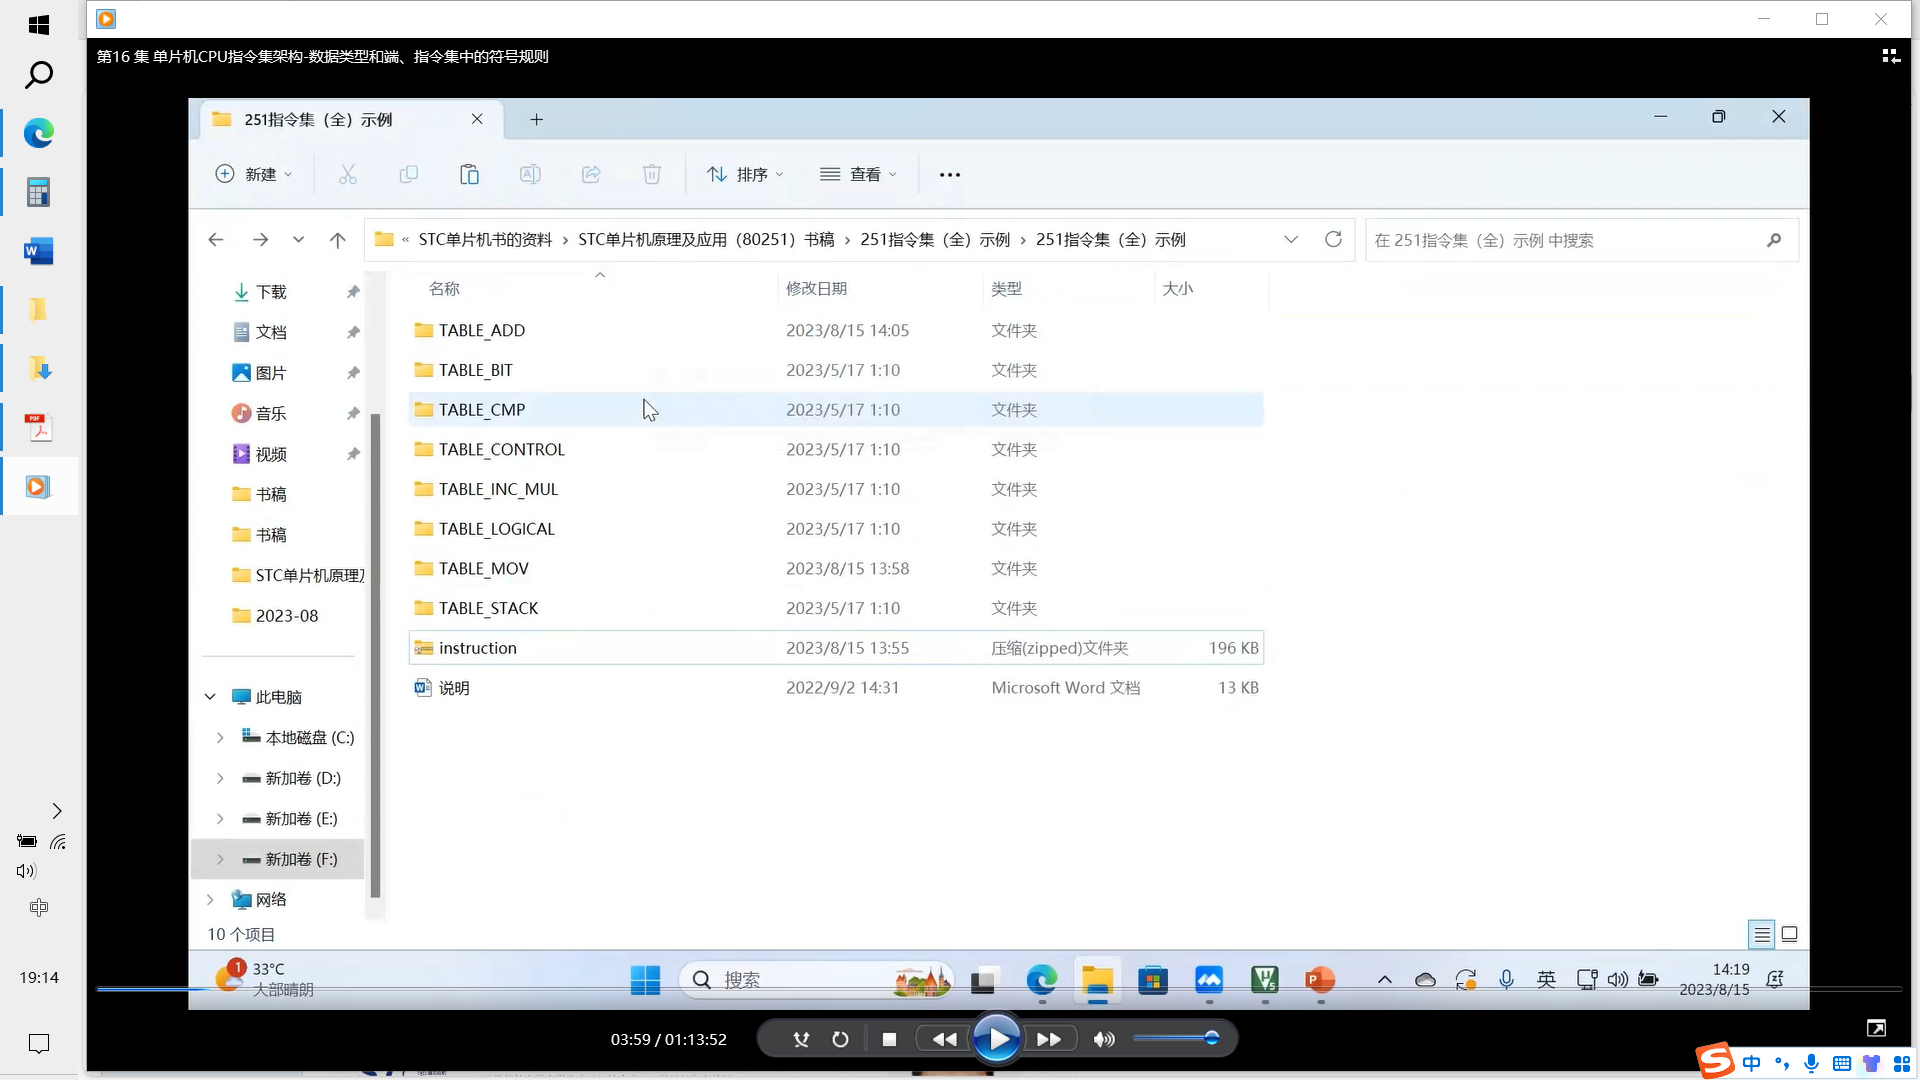Select the TABLE_ADD folder
The image size is (1920, 1080).
836,330
